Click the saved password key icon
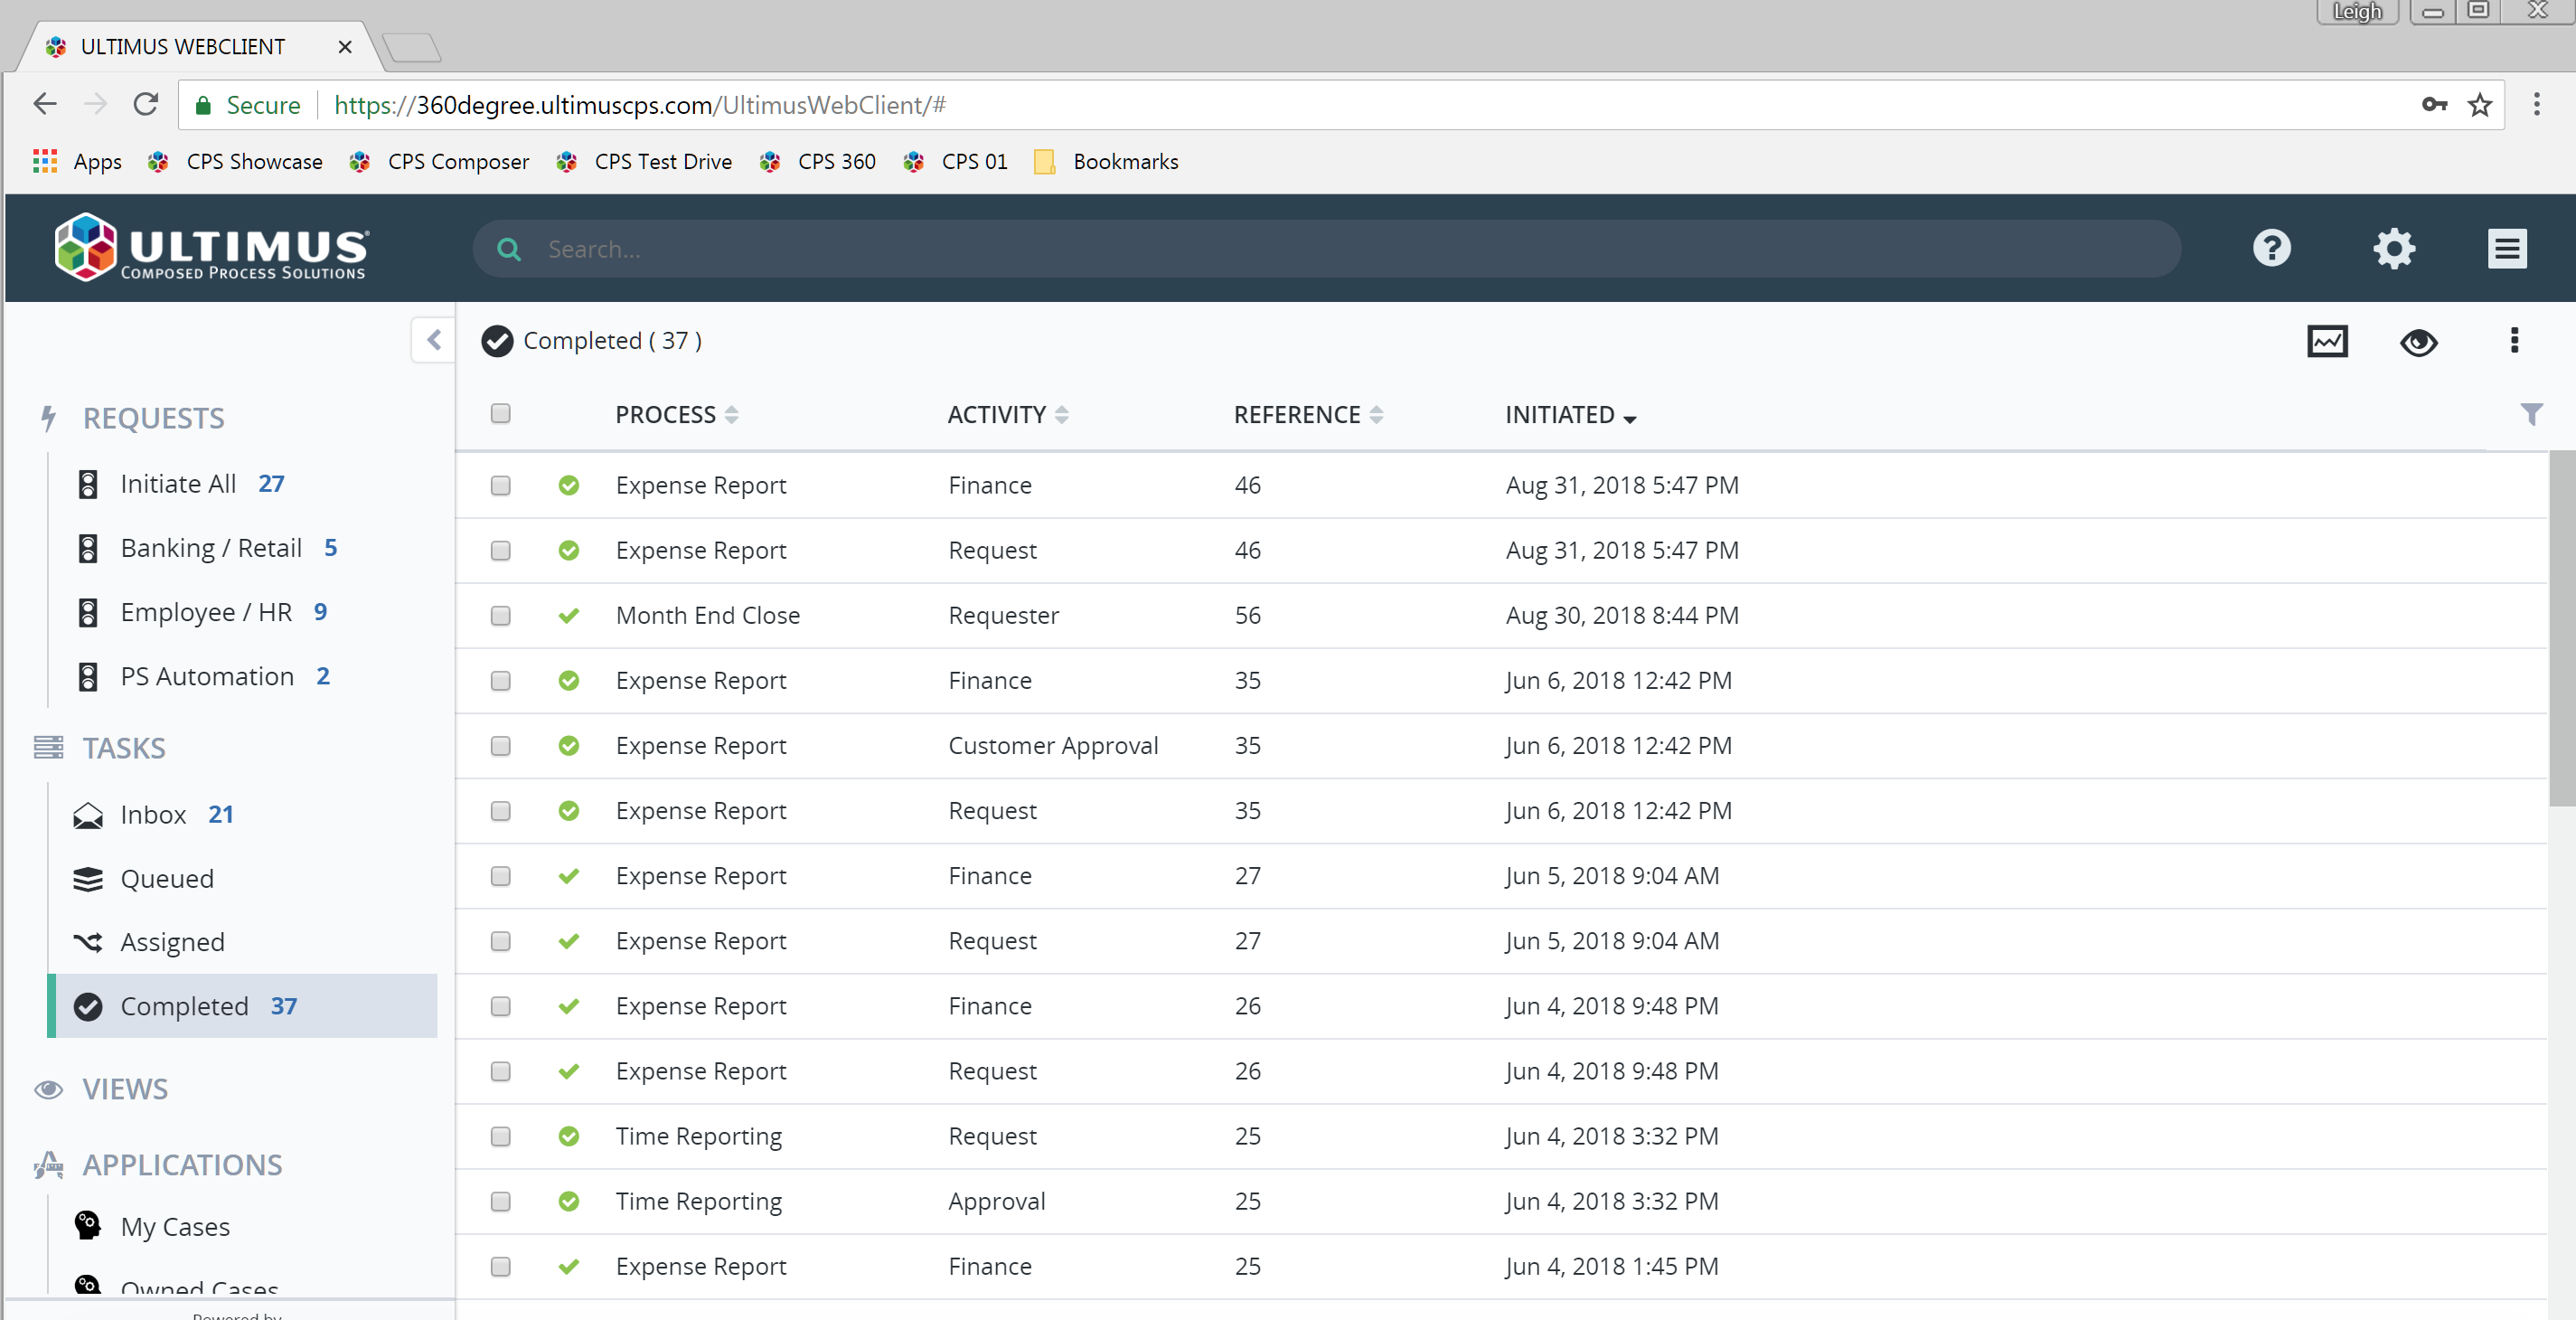2576x1320 pixels. pos(2434,105)
